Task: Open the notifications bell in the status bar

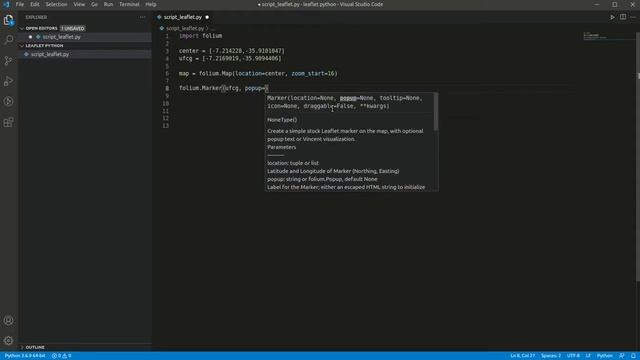Action: pos(633,356)
